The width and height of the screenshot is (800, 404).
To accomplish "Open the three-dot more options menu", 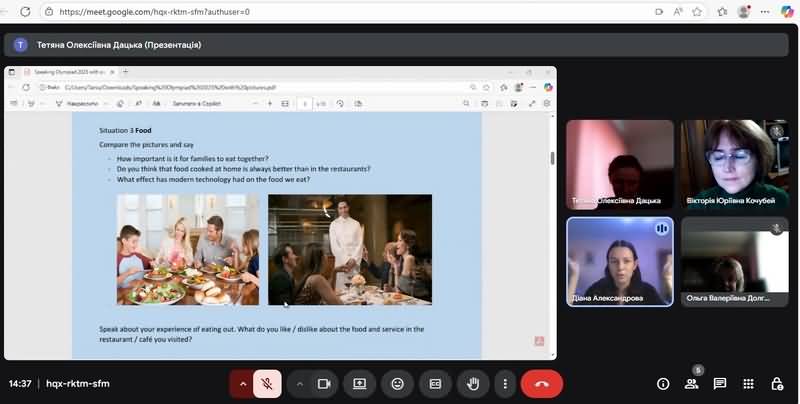I will (x=505, y=383).
